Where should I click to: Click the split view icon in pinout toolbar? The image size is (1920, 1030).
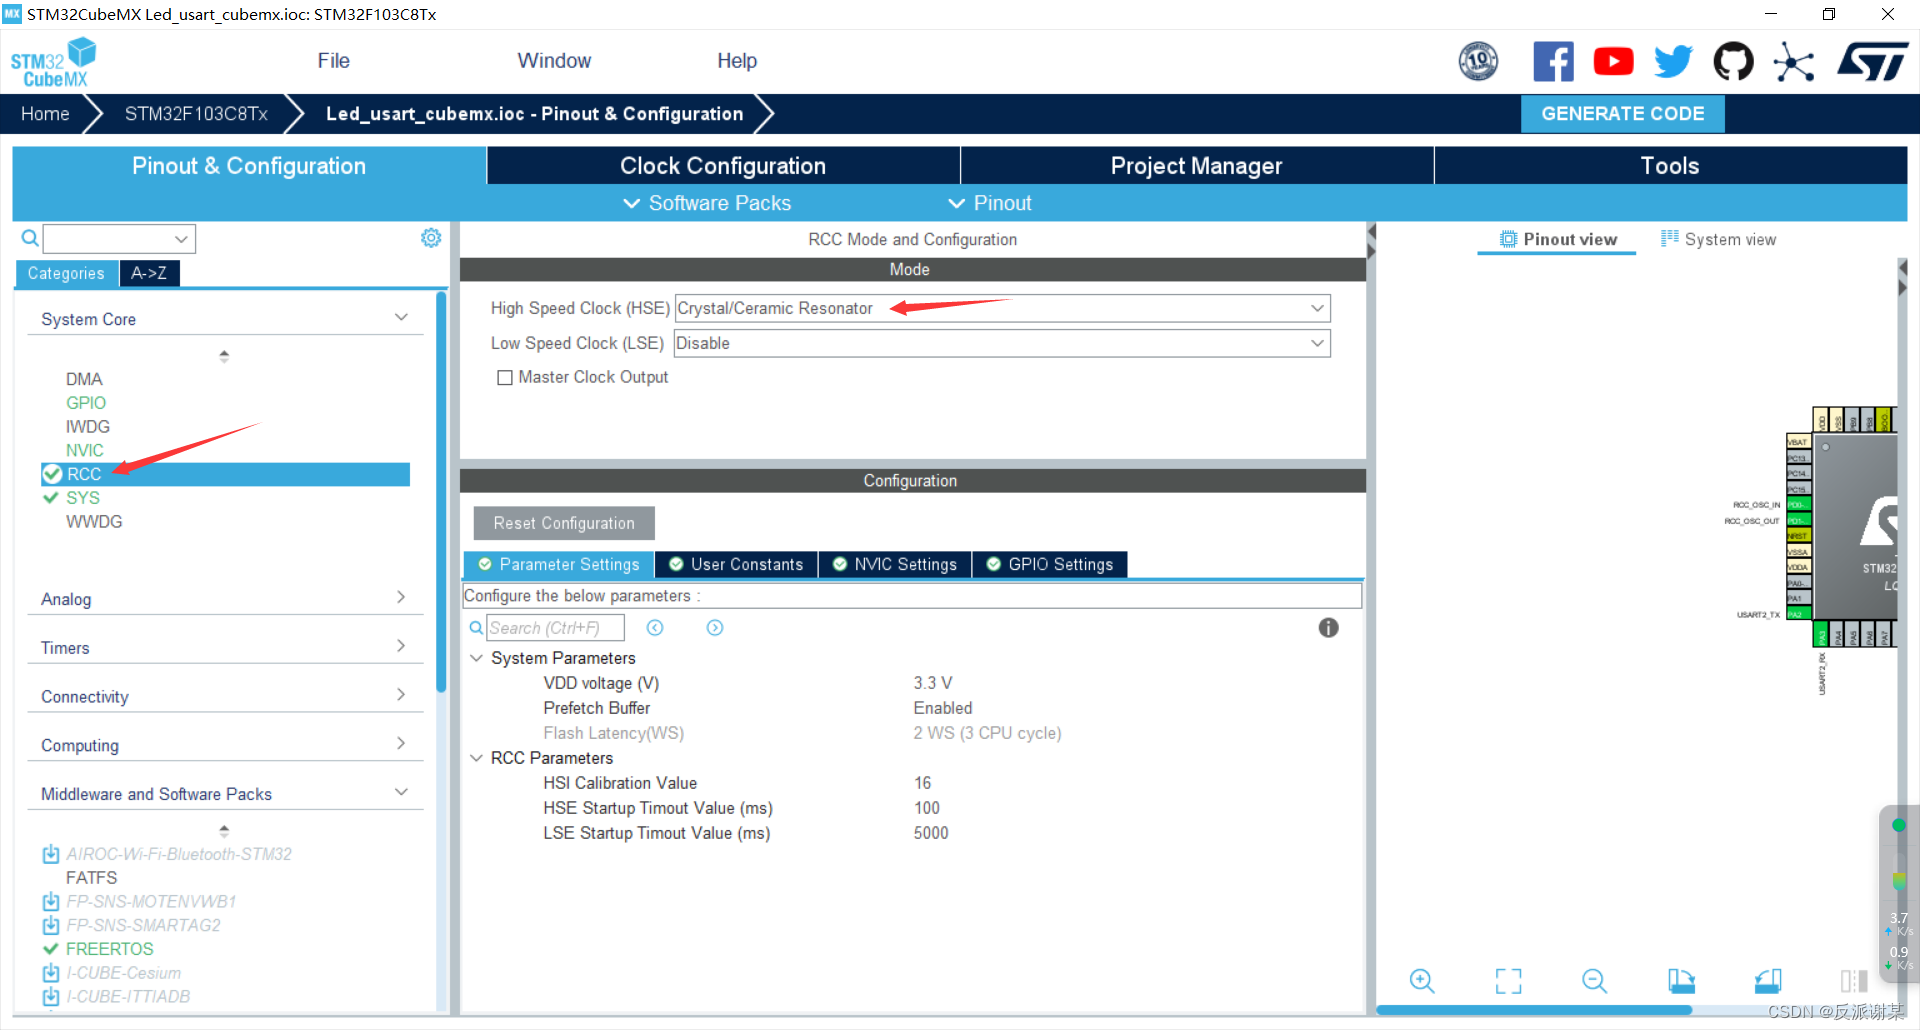[x=1854, y=981]
